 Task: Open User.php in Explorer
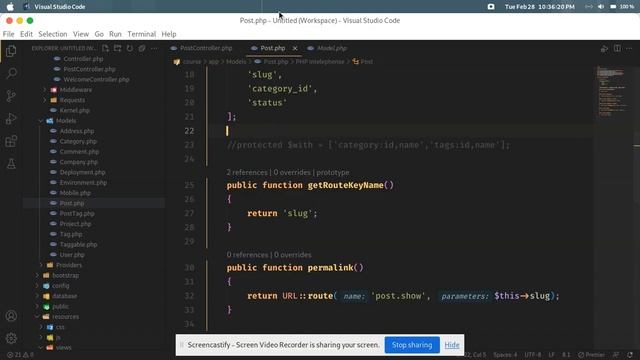(x=72, y=255)
